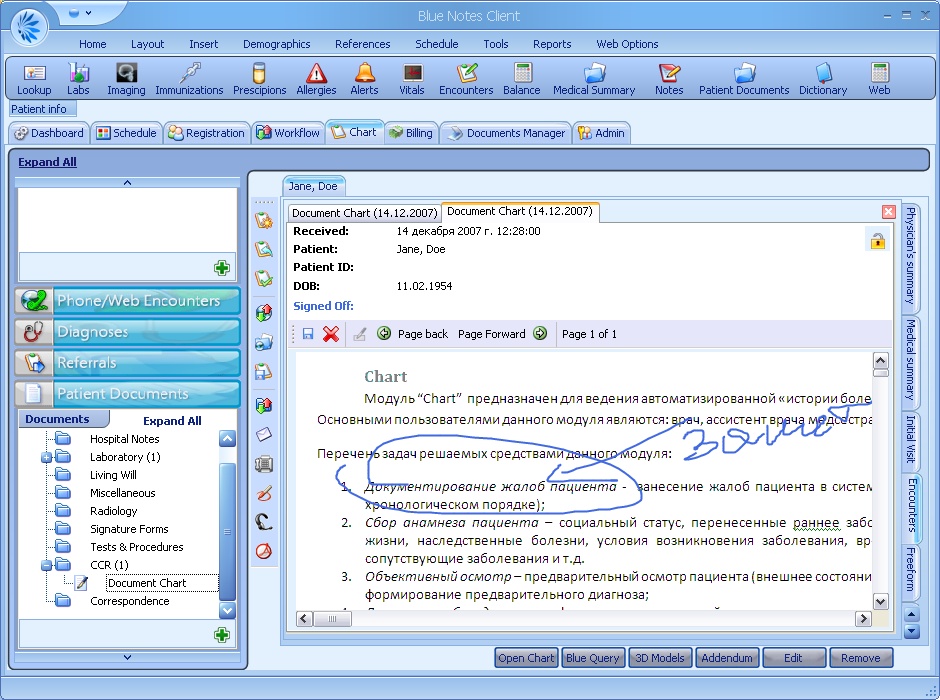The height and width of the screenshot is (700, 940).
Task: Collapse the Patient Documents section
Action: (128, 394)
